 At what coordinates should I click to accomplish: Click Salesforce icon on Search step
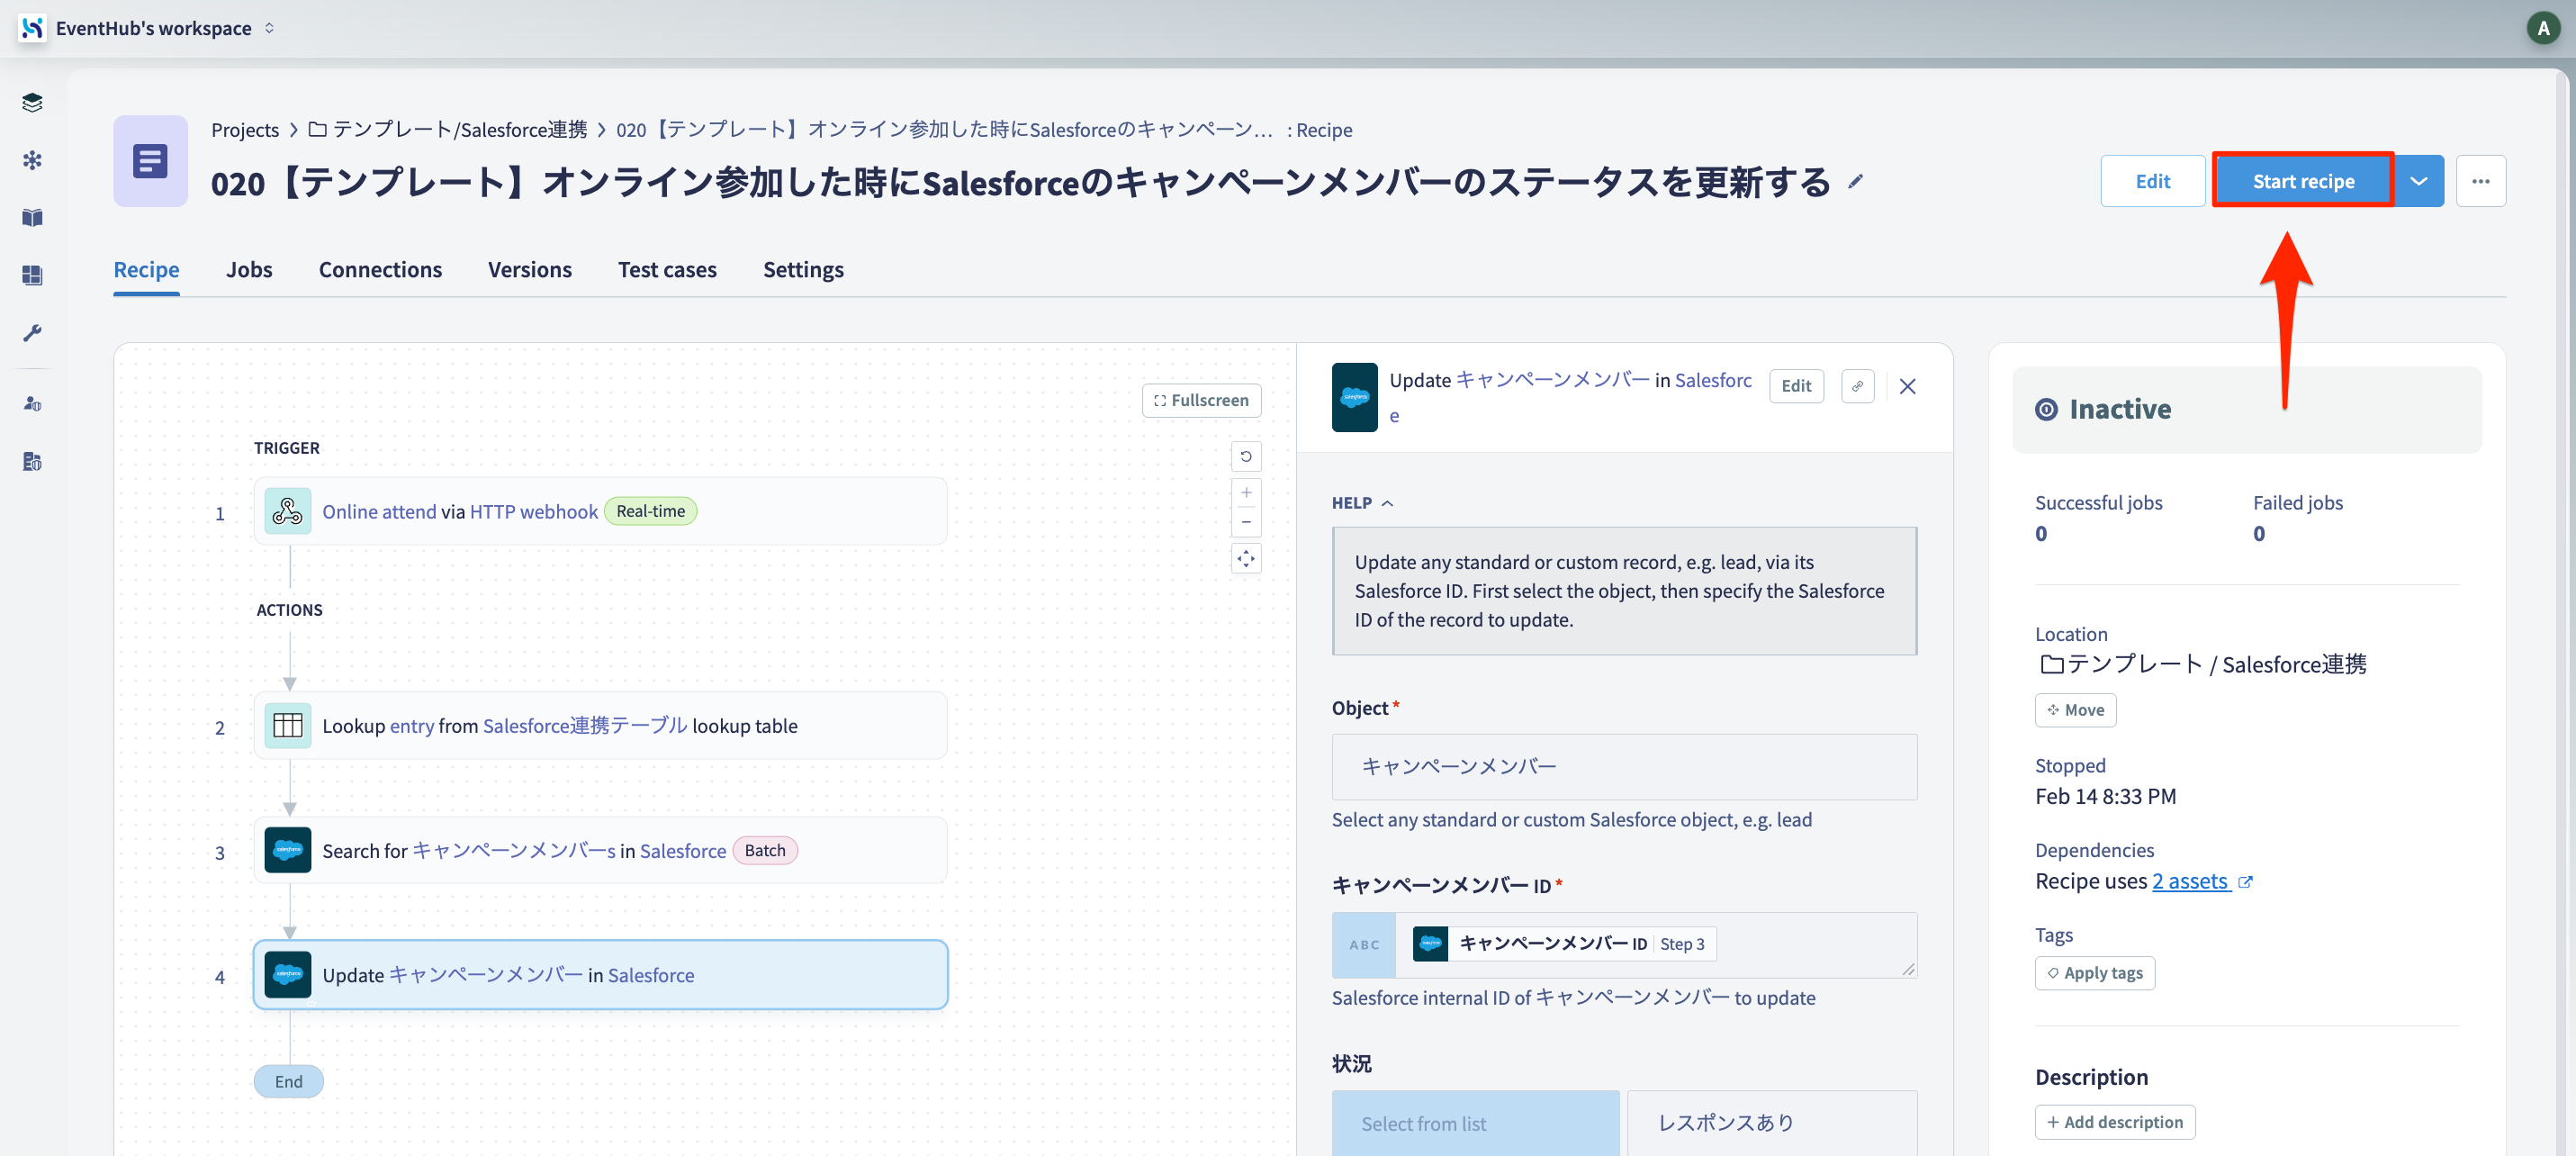pyautogui.click(x=288, y=851)
